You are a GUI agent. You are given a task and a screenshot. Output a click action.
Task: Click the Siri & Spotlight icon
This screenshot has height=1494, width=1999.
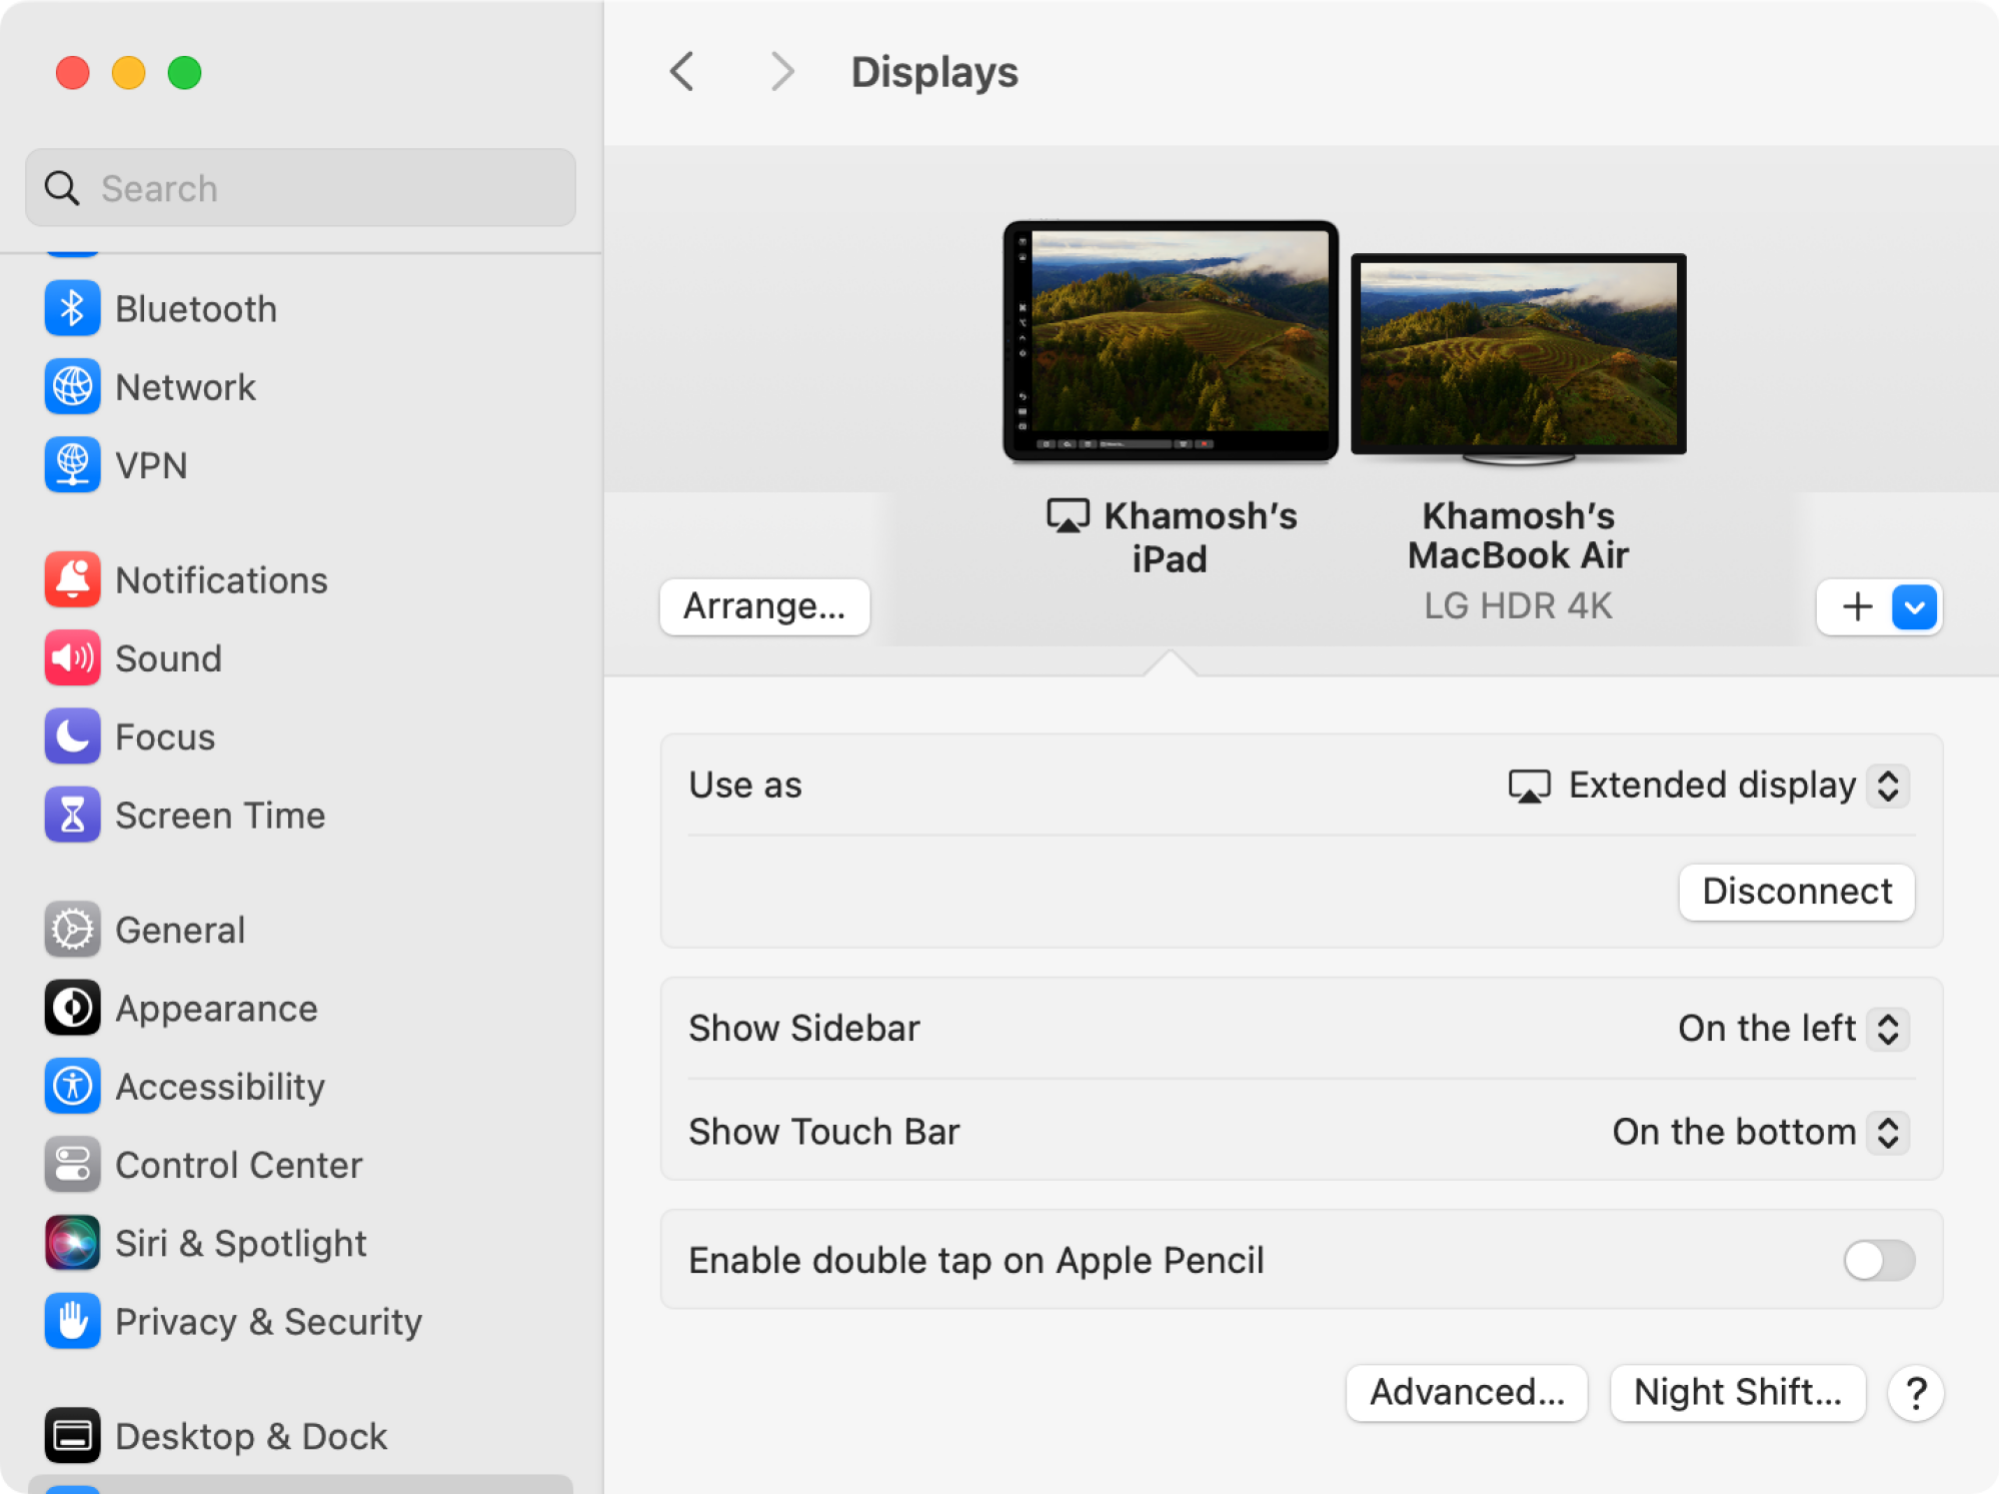tap(72, 1243)
